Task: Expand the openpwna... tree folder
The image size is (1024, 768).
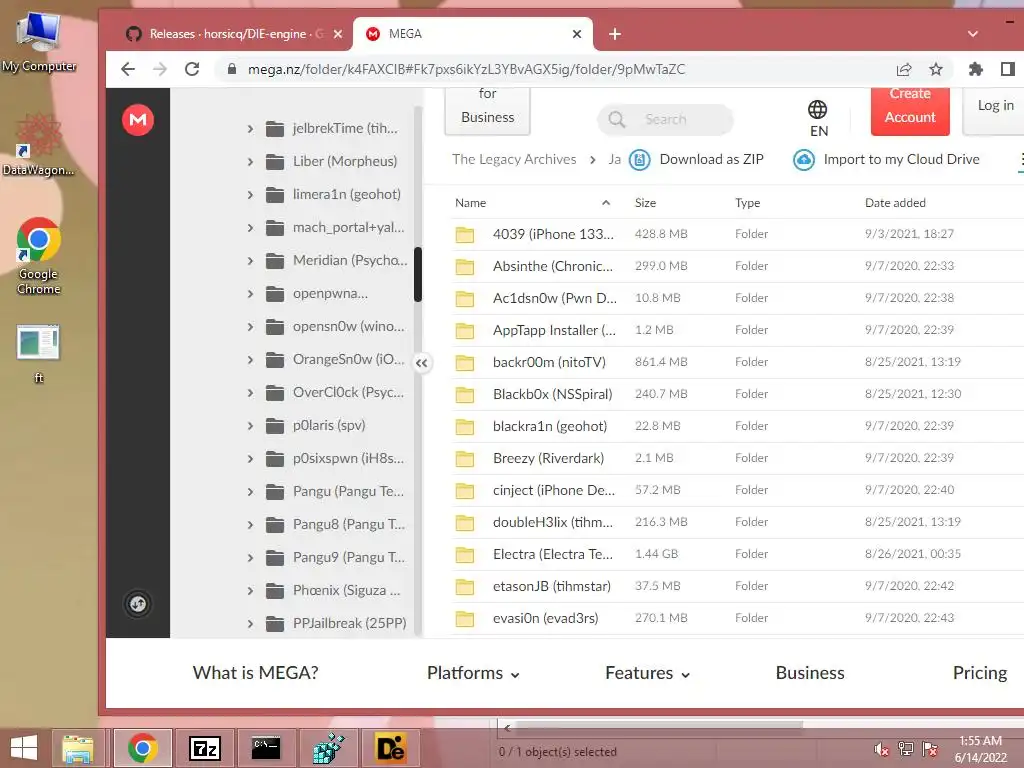Action: pyautogui.click(x=250, y=294)
